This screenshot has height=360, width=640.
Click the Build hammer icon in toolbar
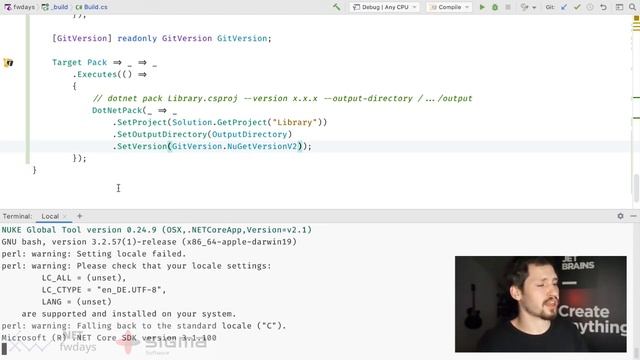coord(337,7)
